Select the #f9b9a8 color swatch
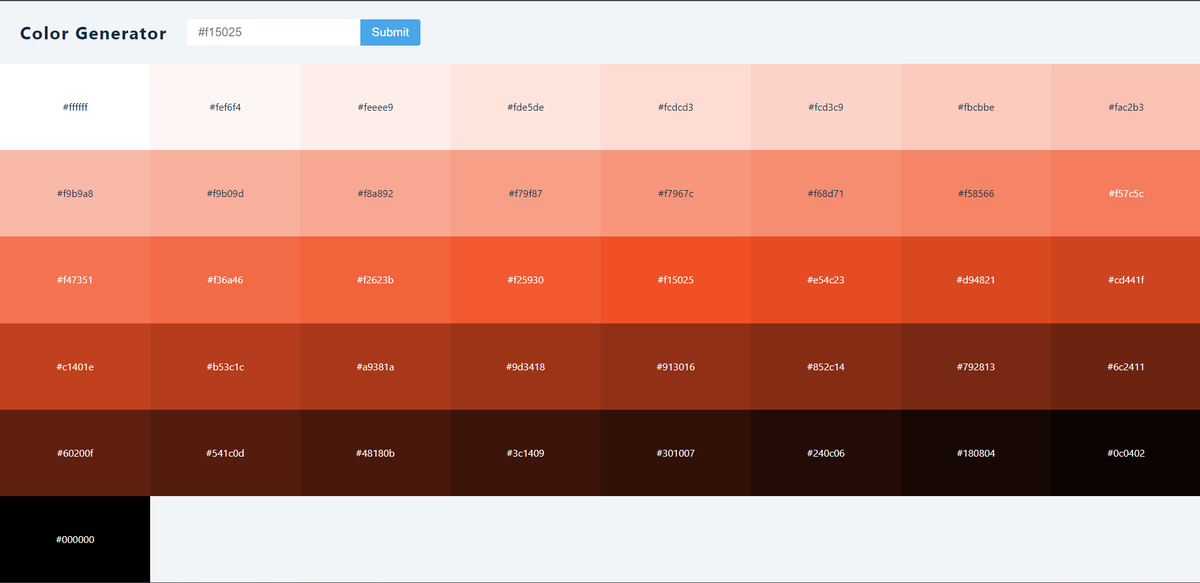This screenshot has height=583, width=1200. [x=75, y=193]
